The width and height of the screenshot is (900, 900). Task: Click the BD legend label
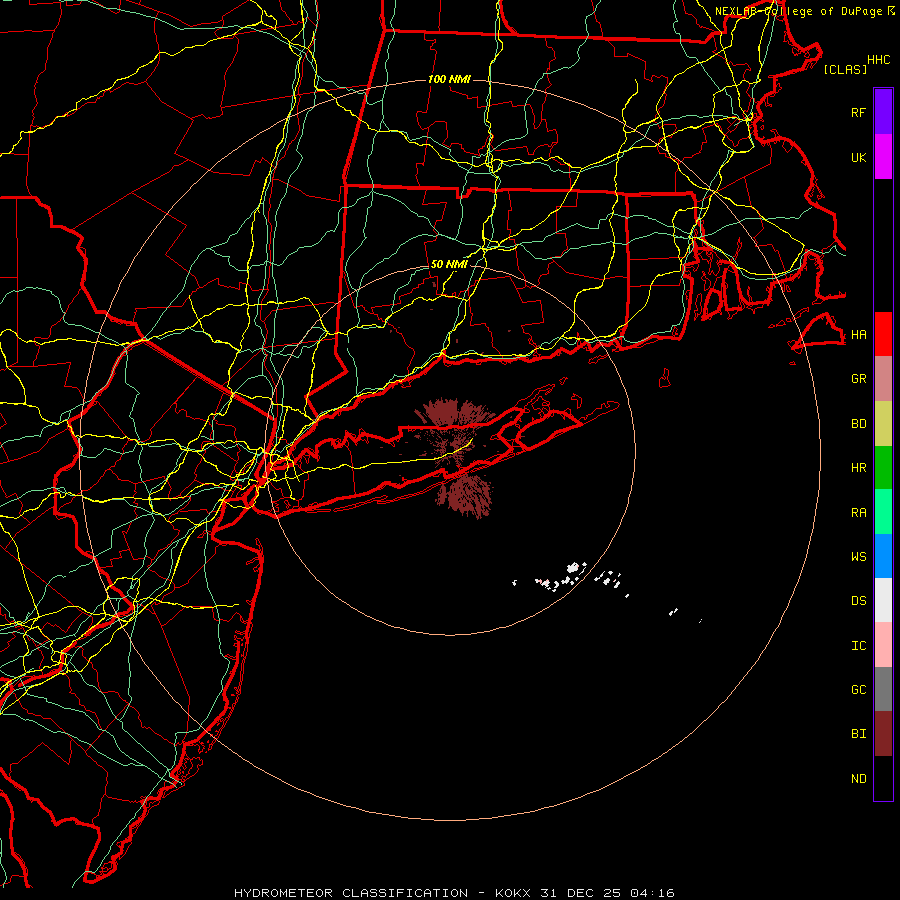(x=858, y=424)
